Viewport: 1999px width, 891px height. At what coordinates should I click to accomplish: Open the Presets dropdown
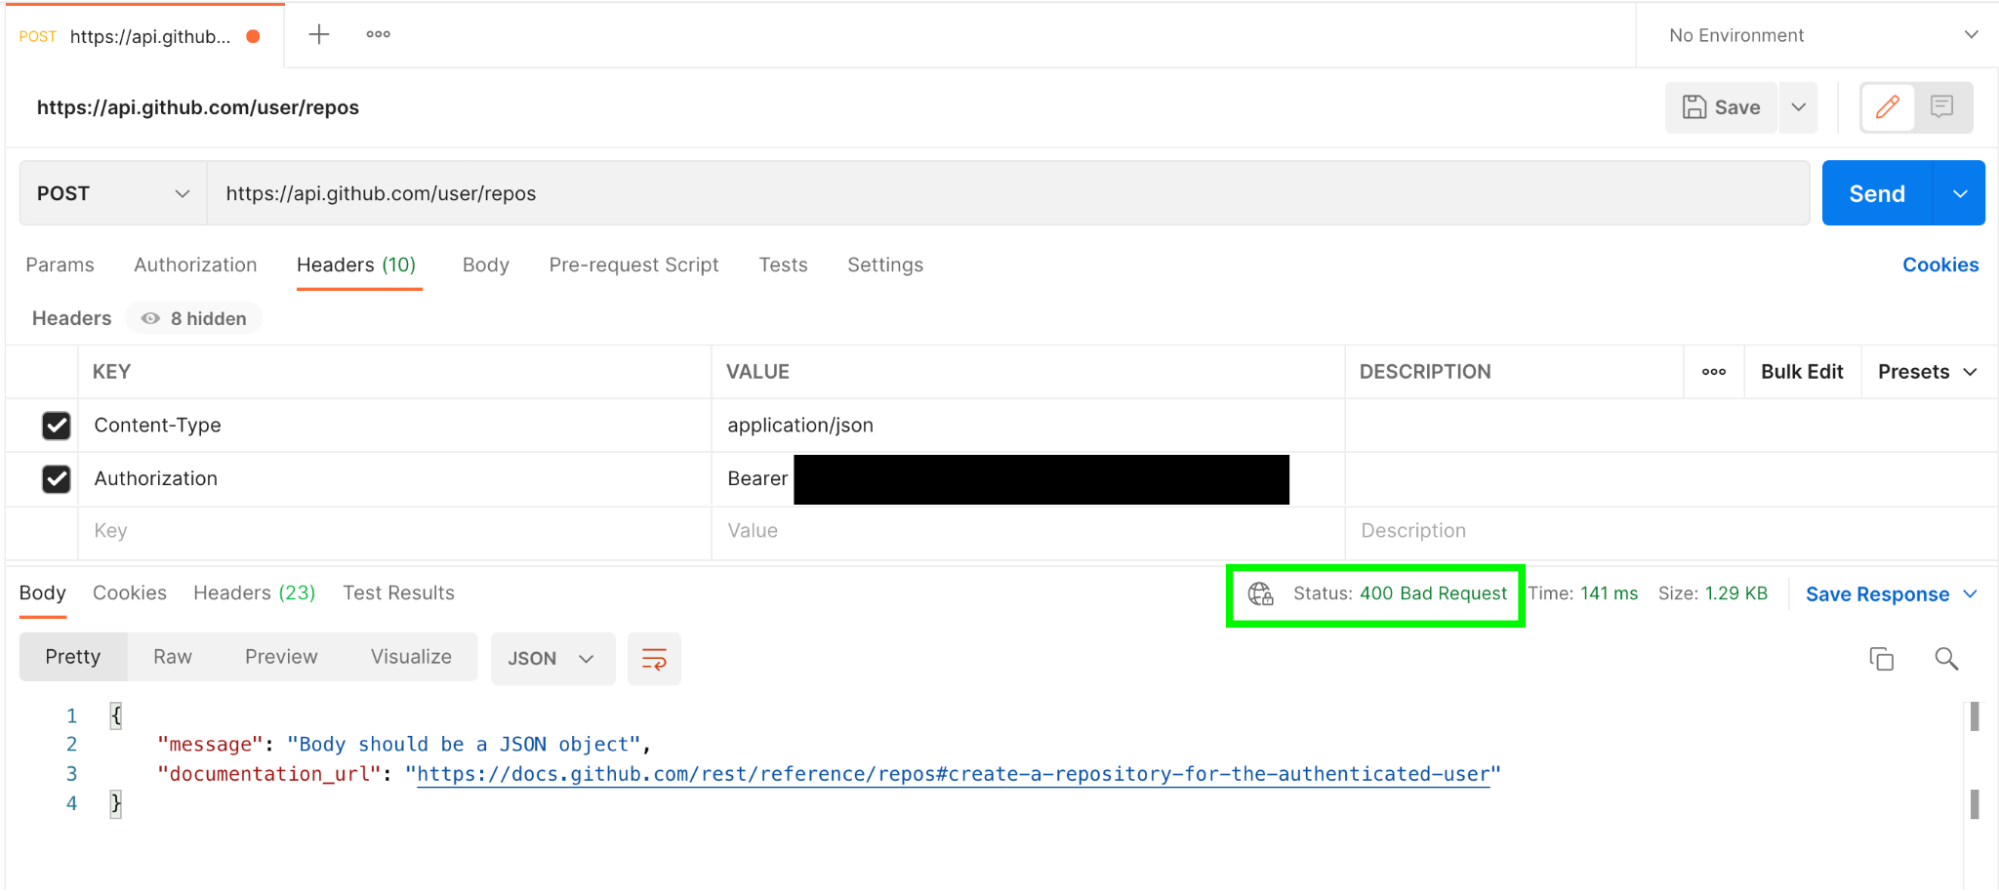point(1927,372)
